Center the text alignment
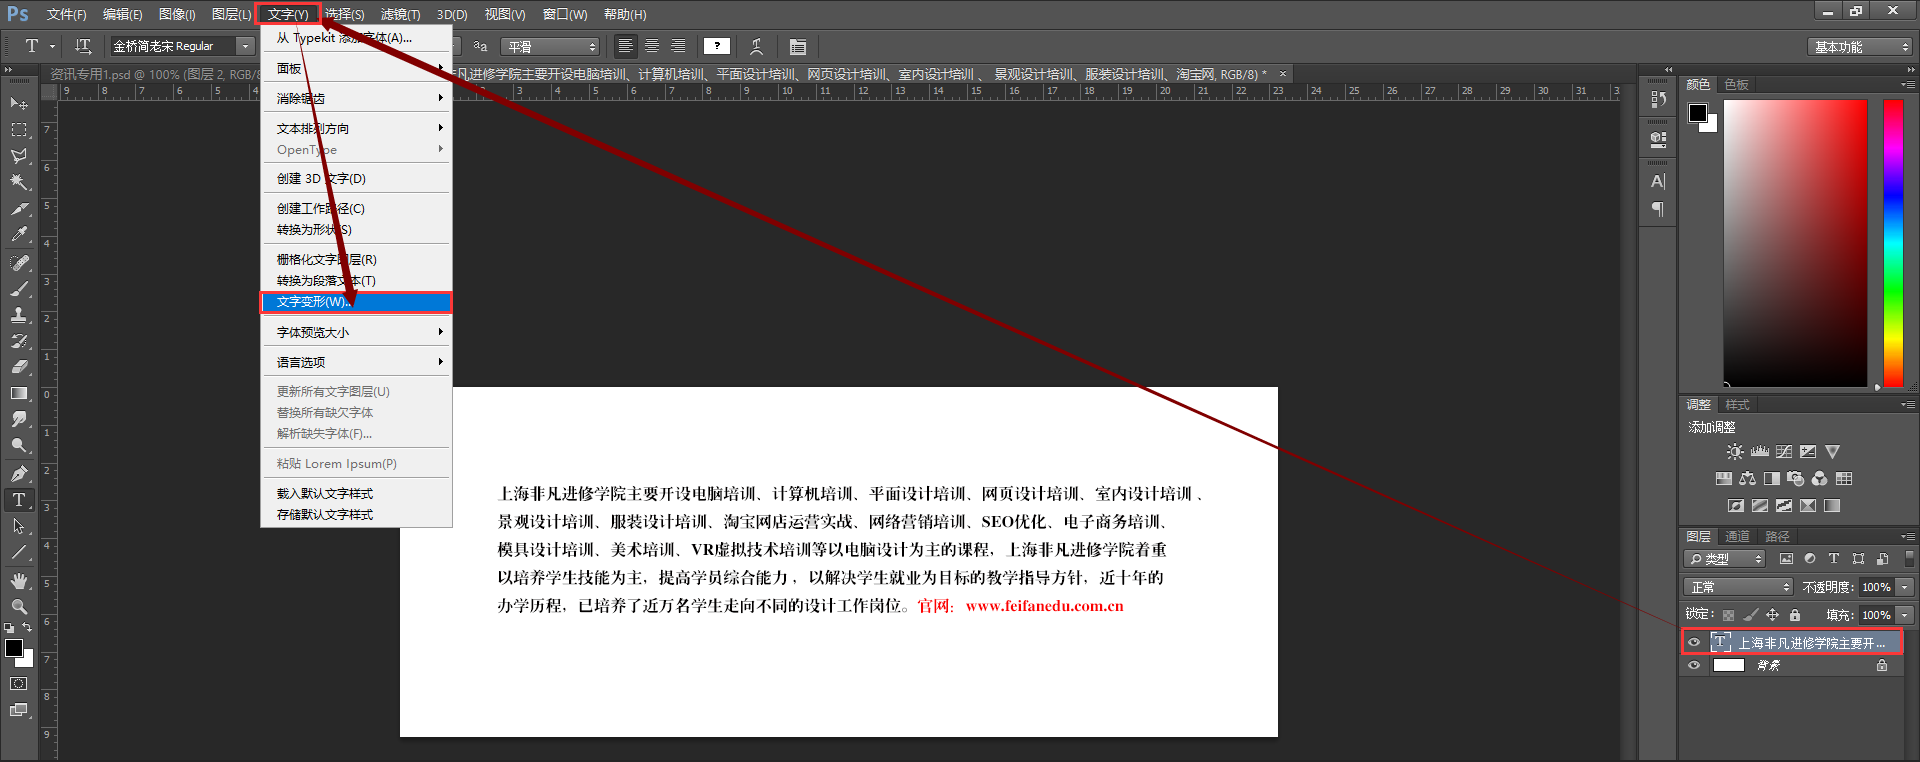 pos(652,46)
